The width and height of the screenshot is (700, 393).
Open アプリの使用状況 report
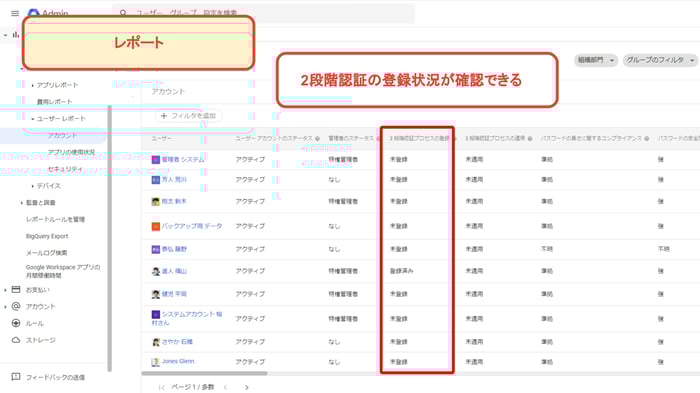point(71,152)
